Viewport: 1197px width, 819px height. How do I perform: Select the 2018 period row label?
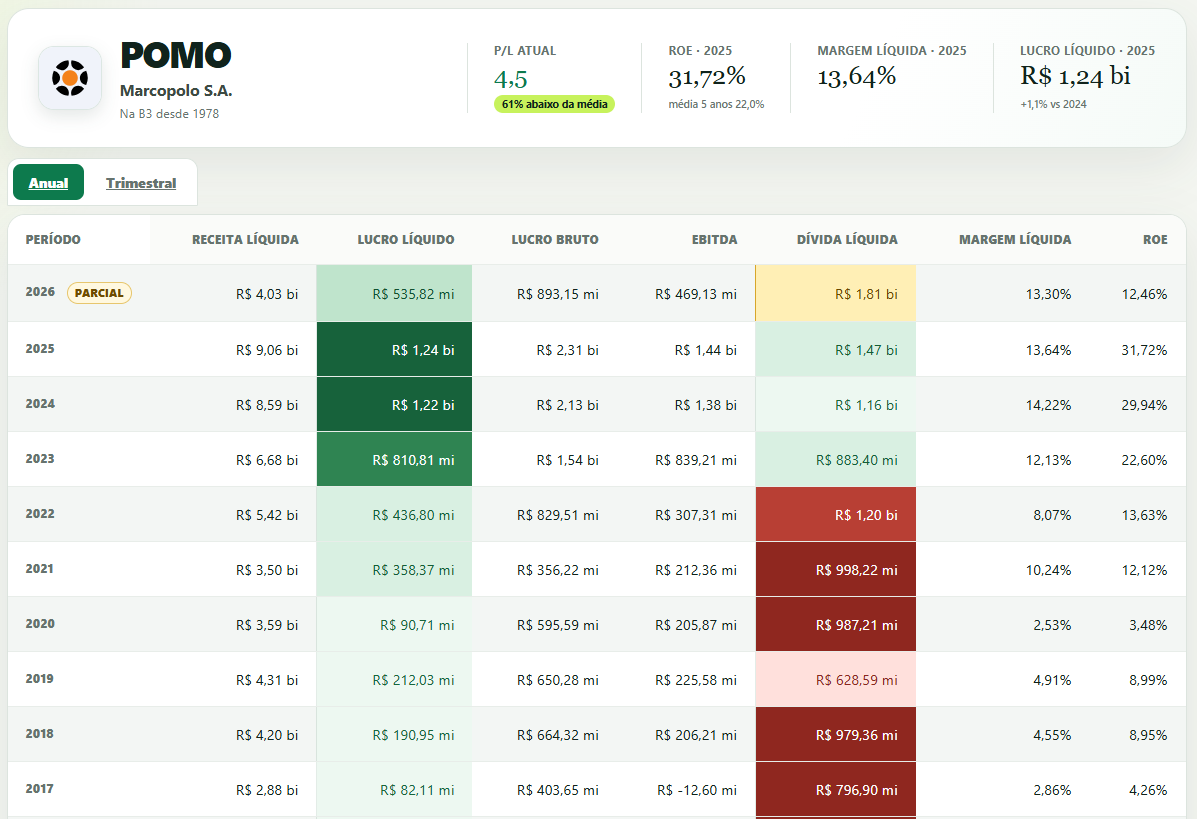pyautogui.click(x=40, y=734)
